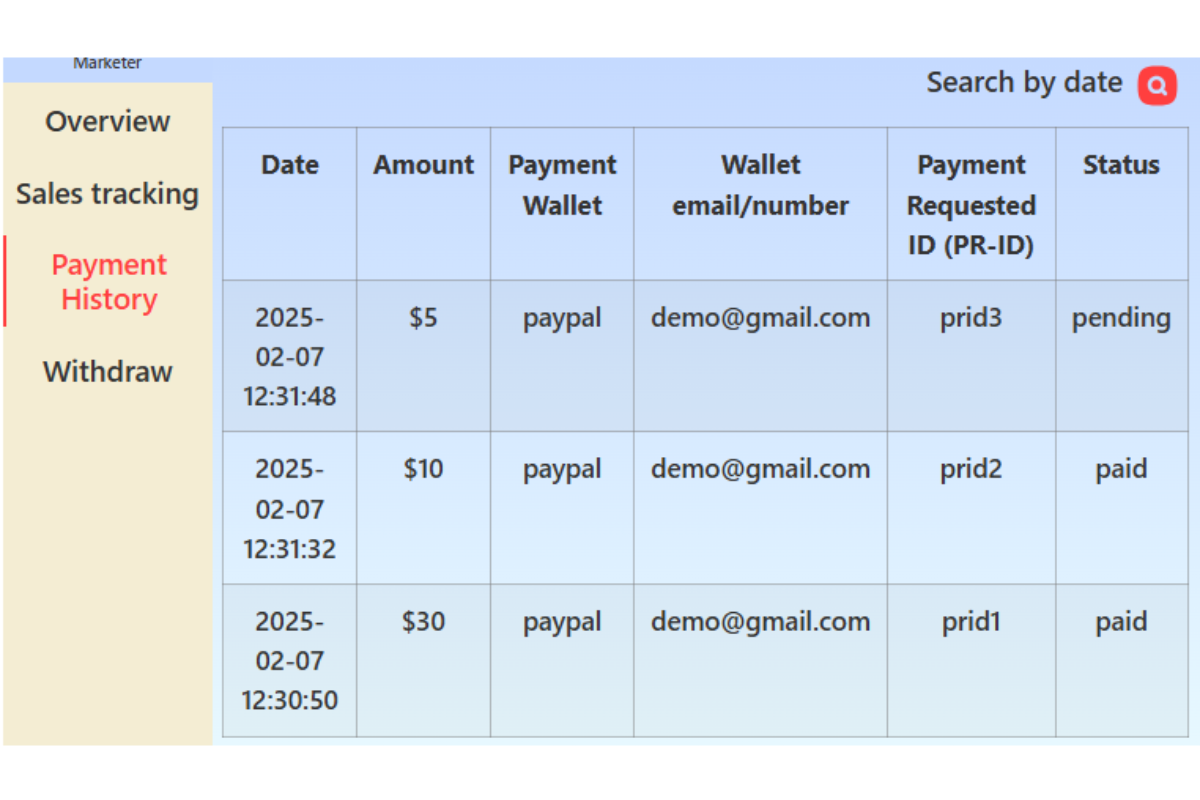Open the Withdraw page
The width and height of the screenshot is (1200, 800).
click(108, 372)
